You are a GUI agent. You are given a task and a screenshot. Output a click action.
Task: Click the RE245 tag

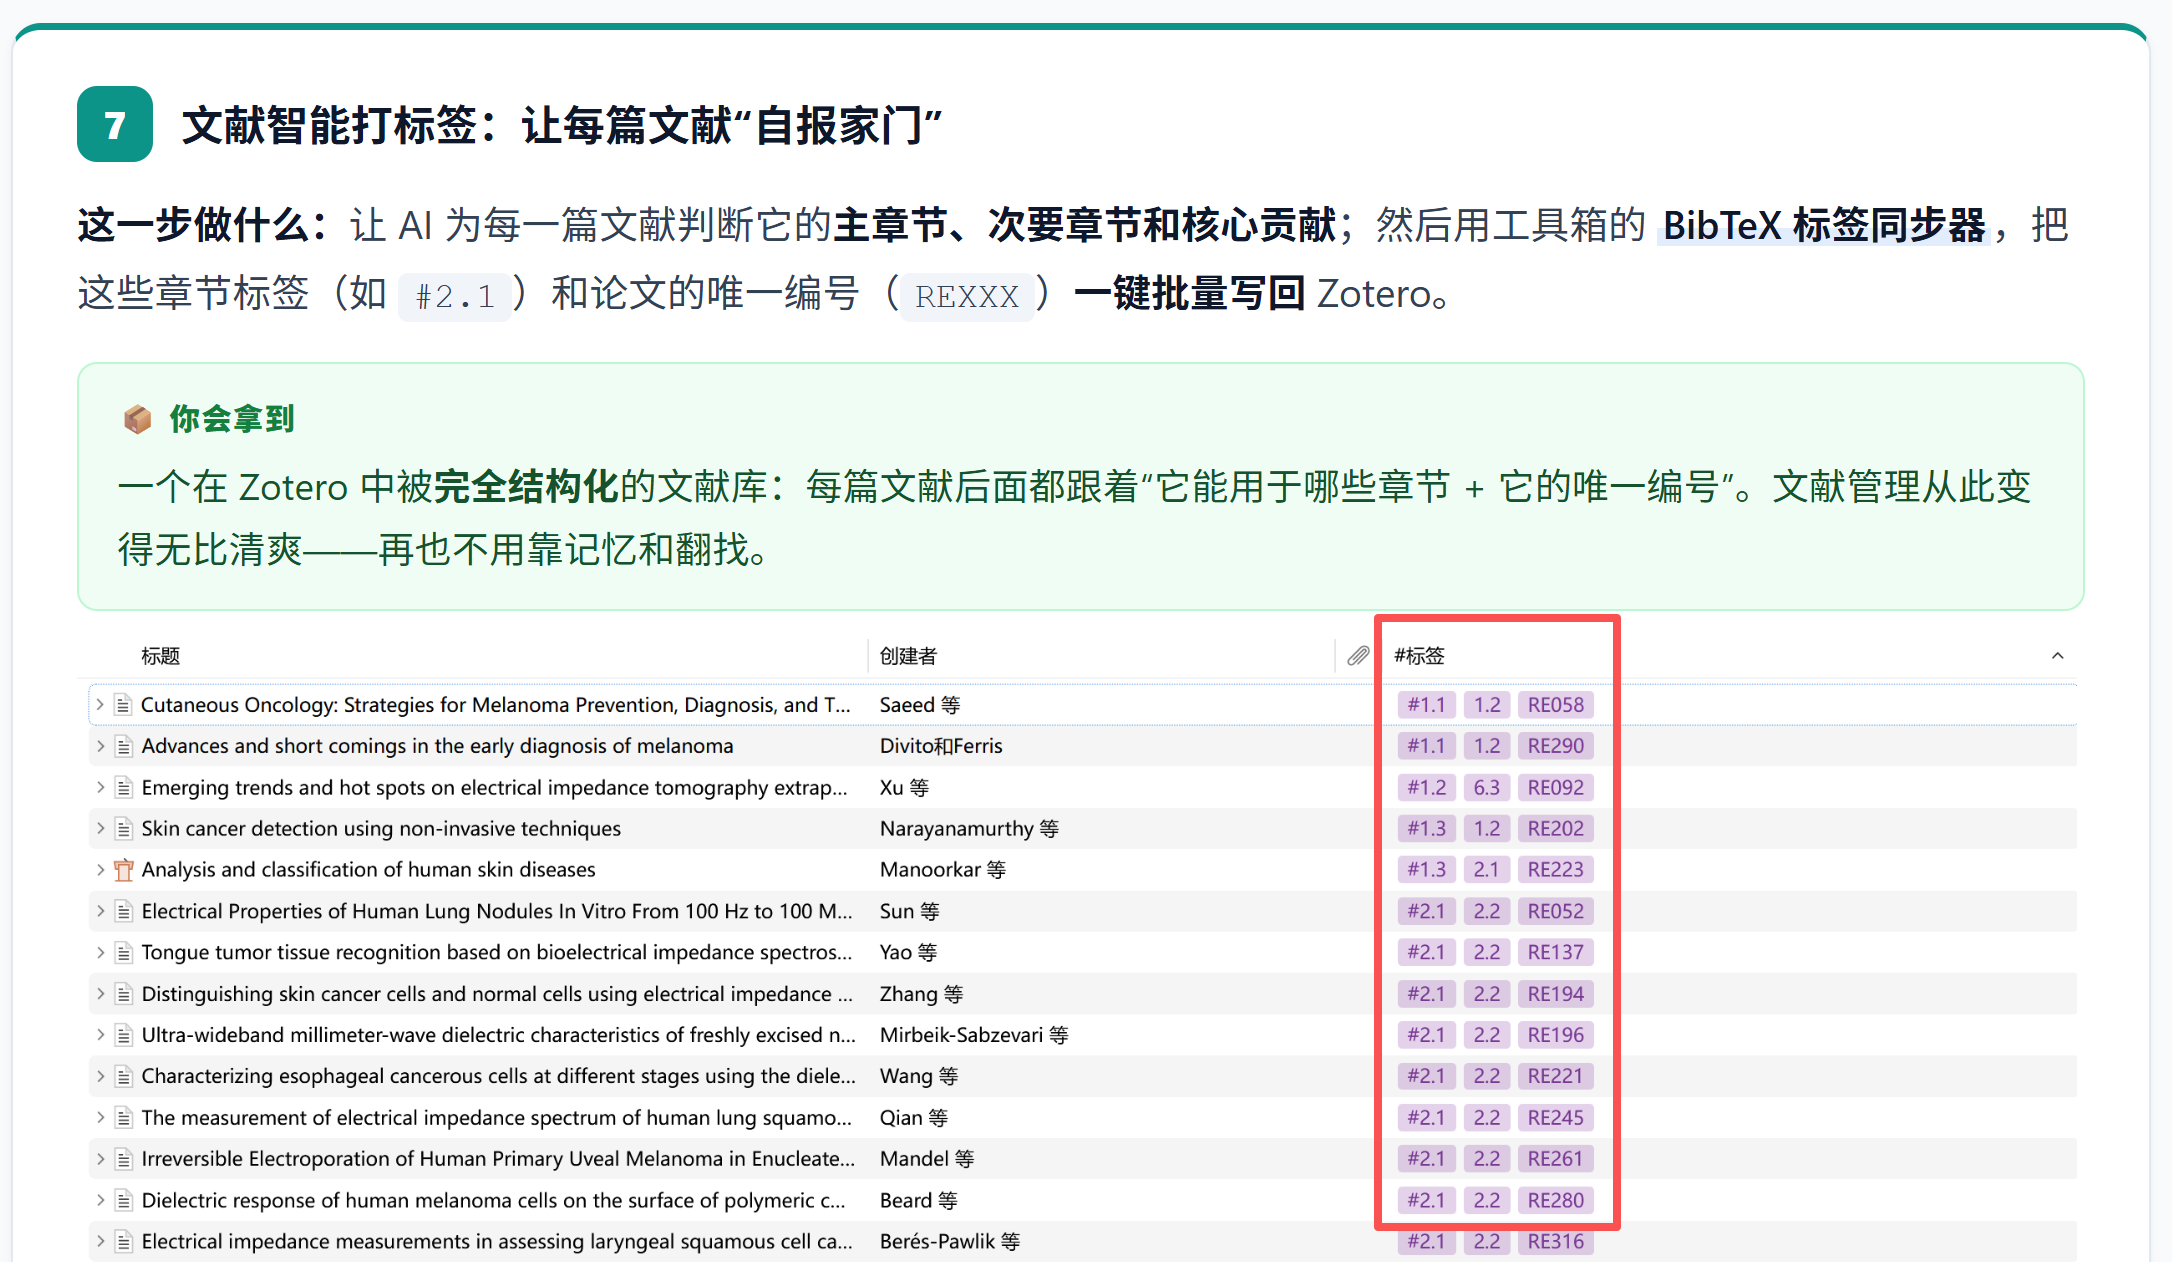(x=1555, y=1118)
